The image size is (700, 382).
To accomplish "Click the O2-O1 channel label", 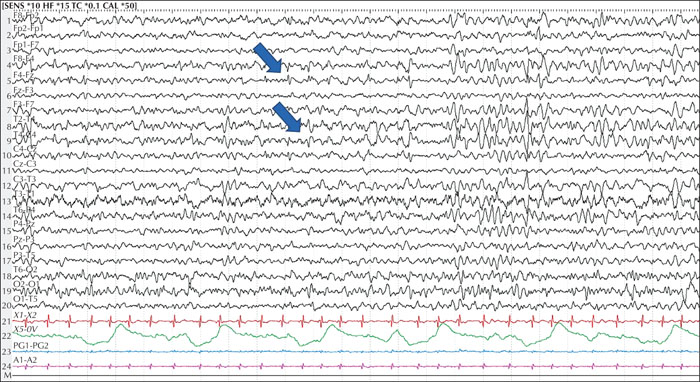I will 25,284.
